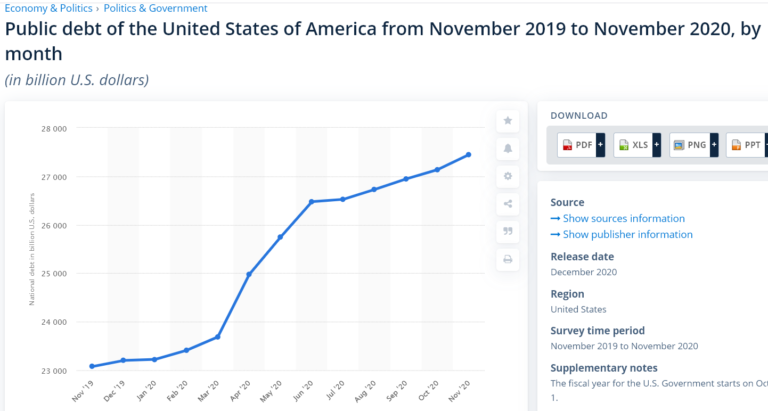This screenshot has width=768, height=411.
Task: Open Show publisher information link
Action: [x=622, y=235]
